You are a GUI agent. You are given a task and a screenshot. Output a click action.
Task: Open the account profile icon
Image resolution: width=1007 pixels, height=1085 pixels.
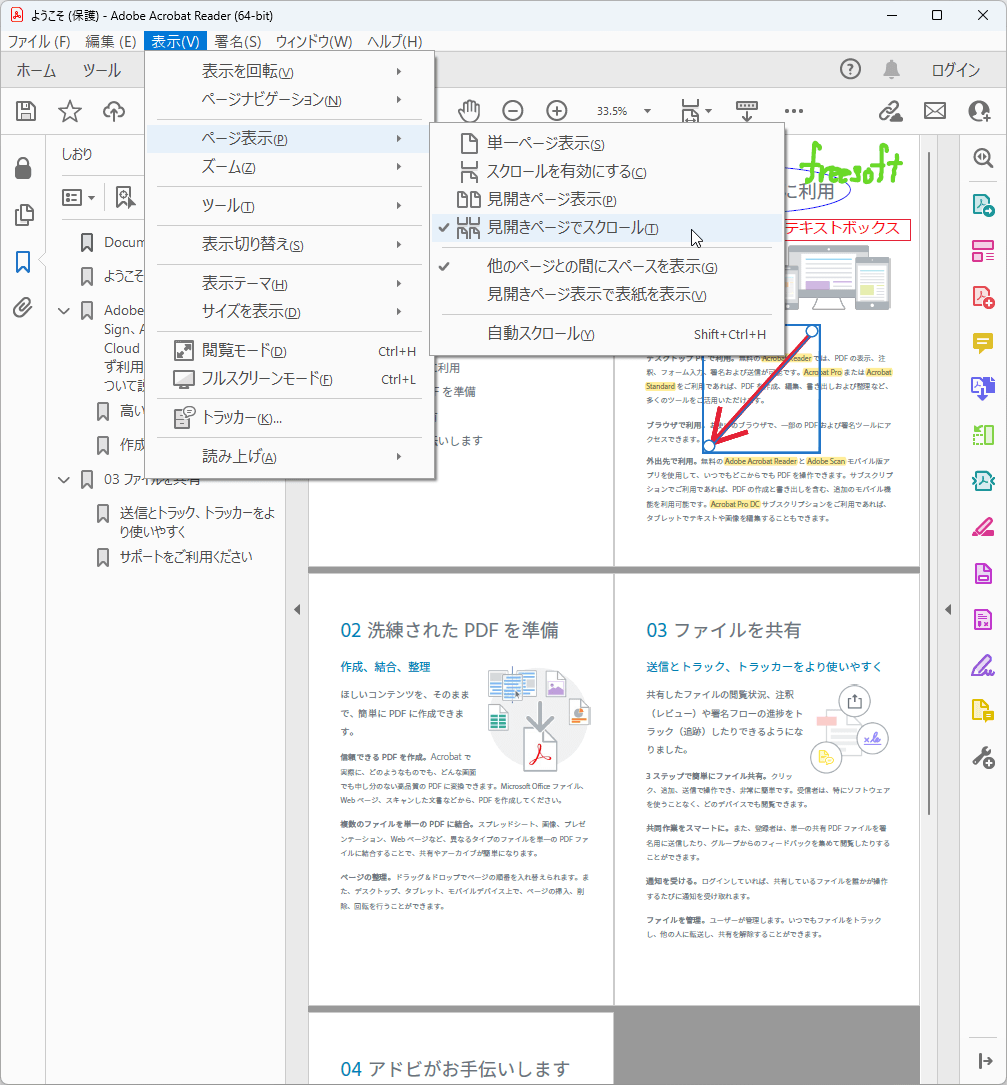coord(979,111)
